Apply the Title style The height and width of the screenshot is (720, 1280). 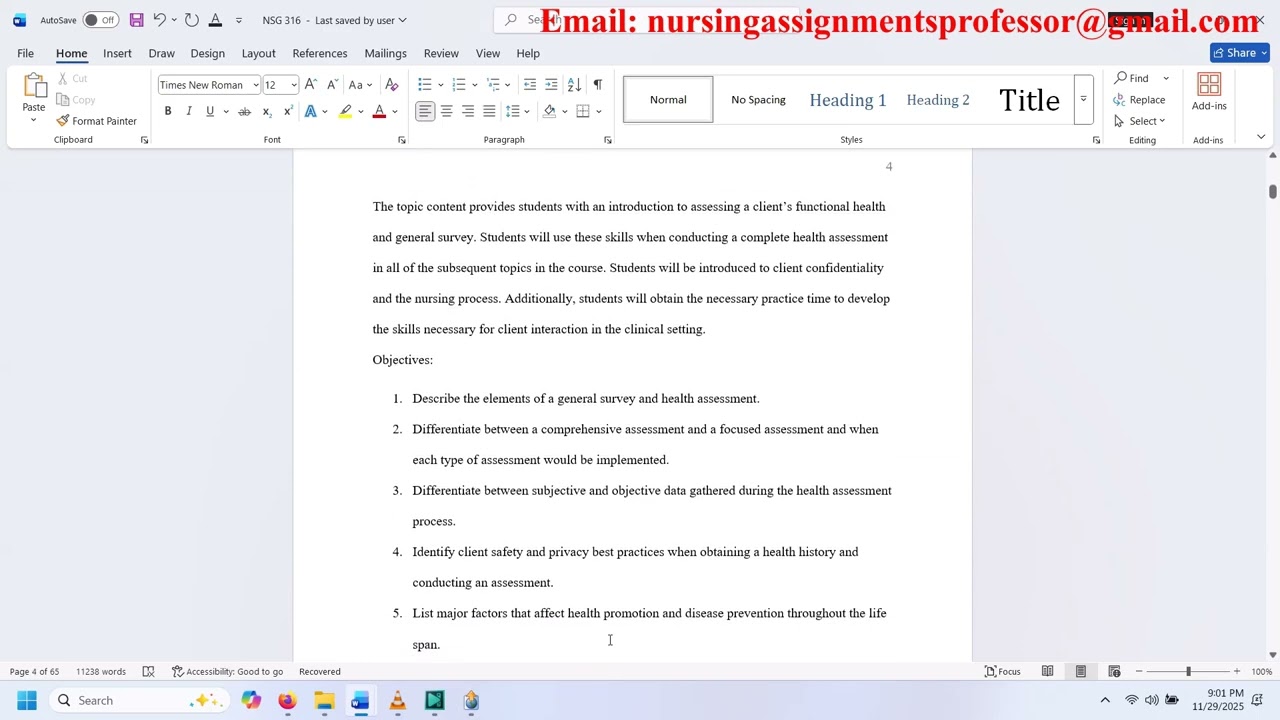pyautogui.click(x=1029, y=100)
